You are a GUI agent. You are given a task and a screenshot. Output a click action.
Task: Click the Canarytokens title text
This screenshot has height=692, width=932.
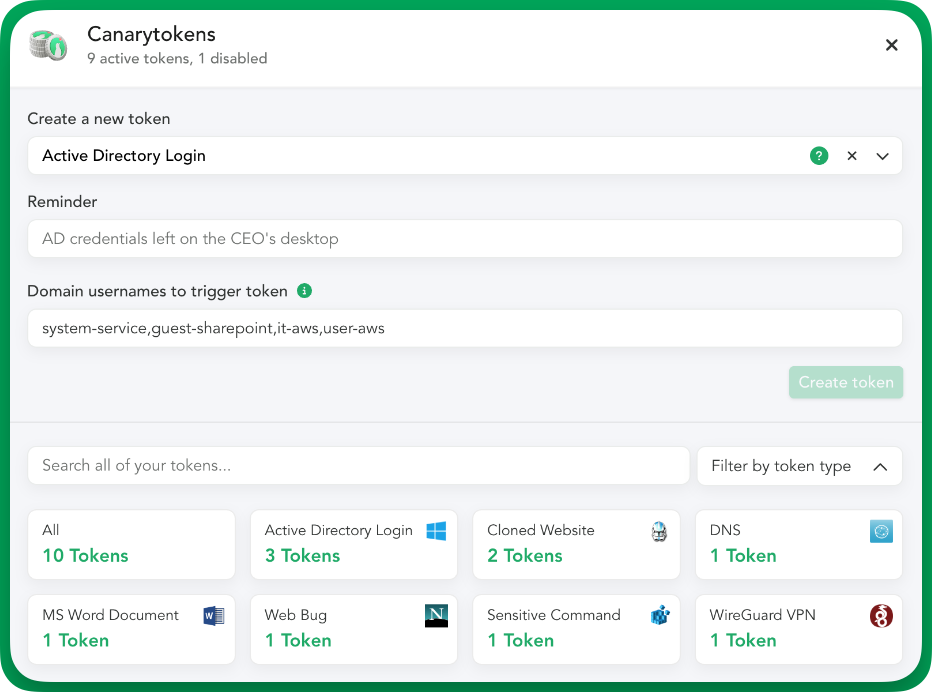[x=151, y=34]
